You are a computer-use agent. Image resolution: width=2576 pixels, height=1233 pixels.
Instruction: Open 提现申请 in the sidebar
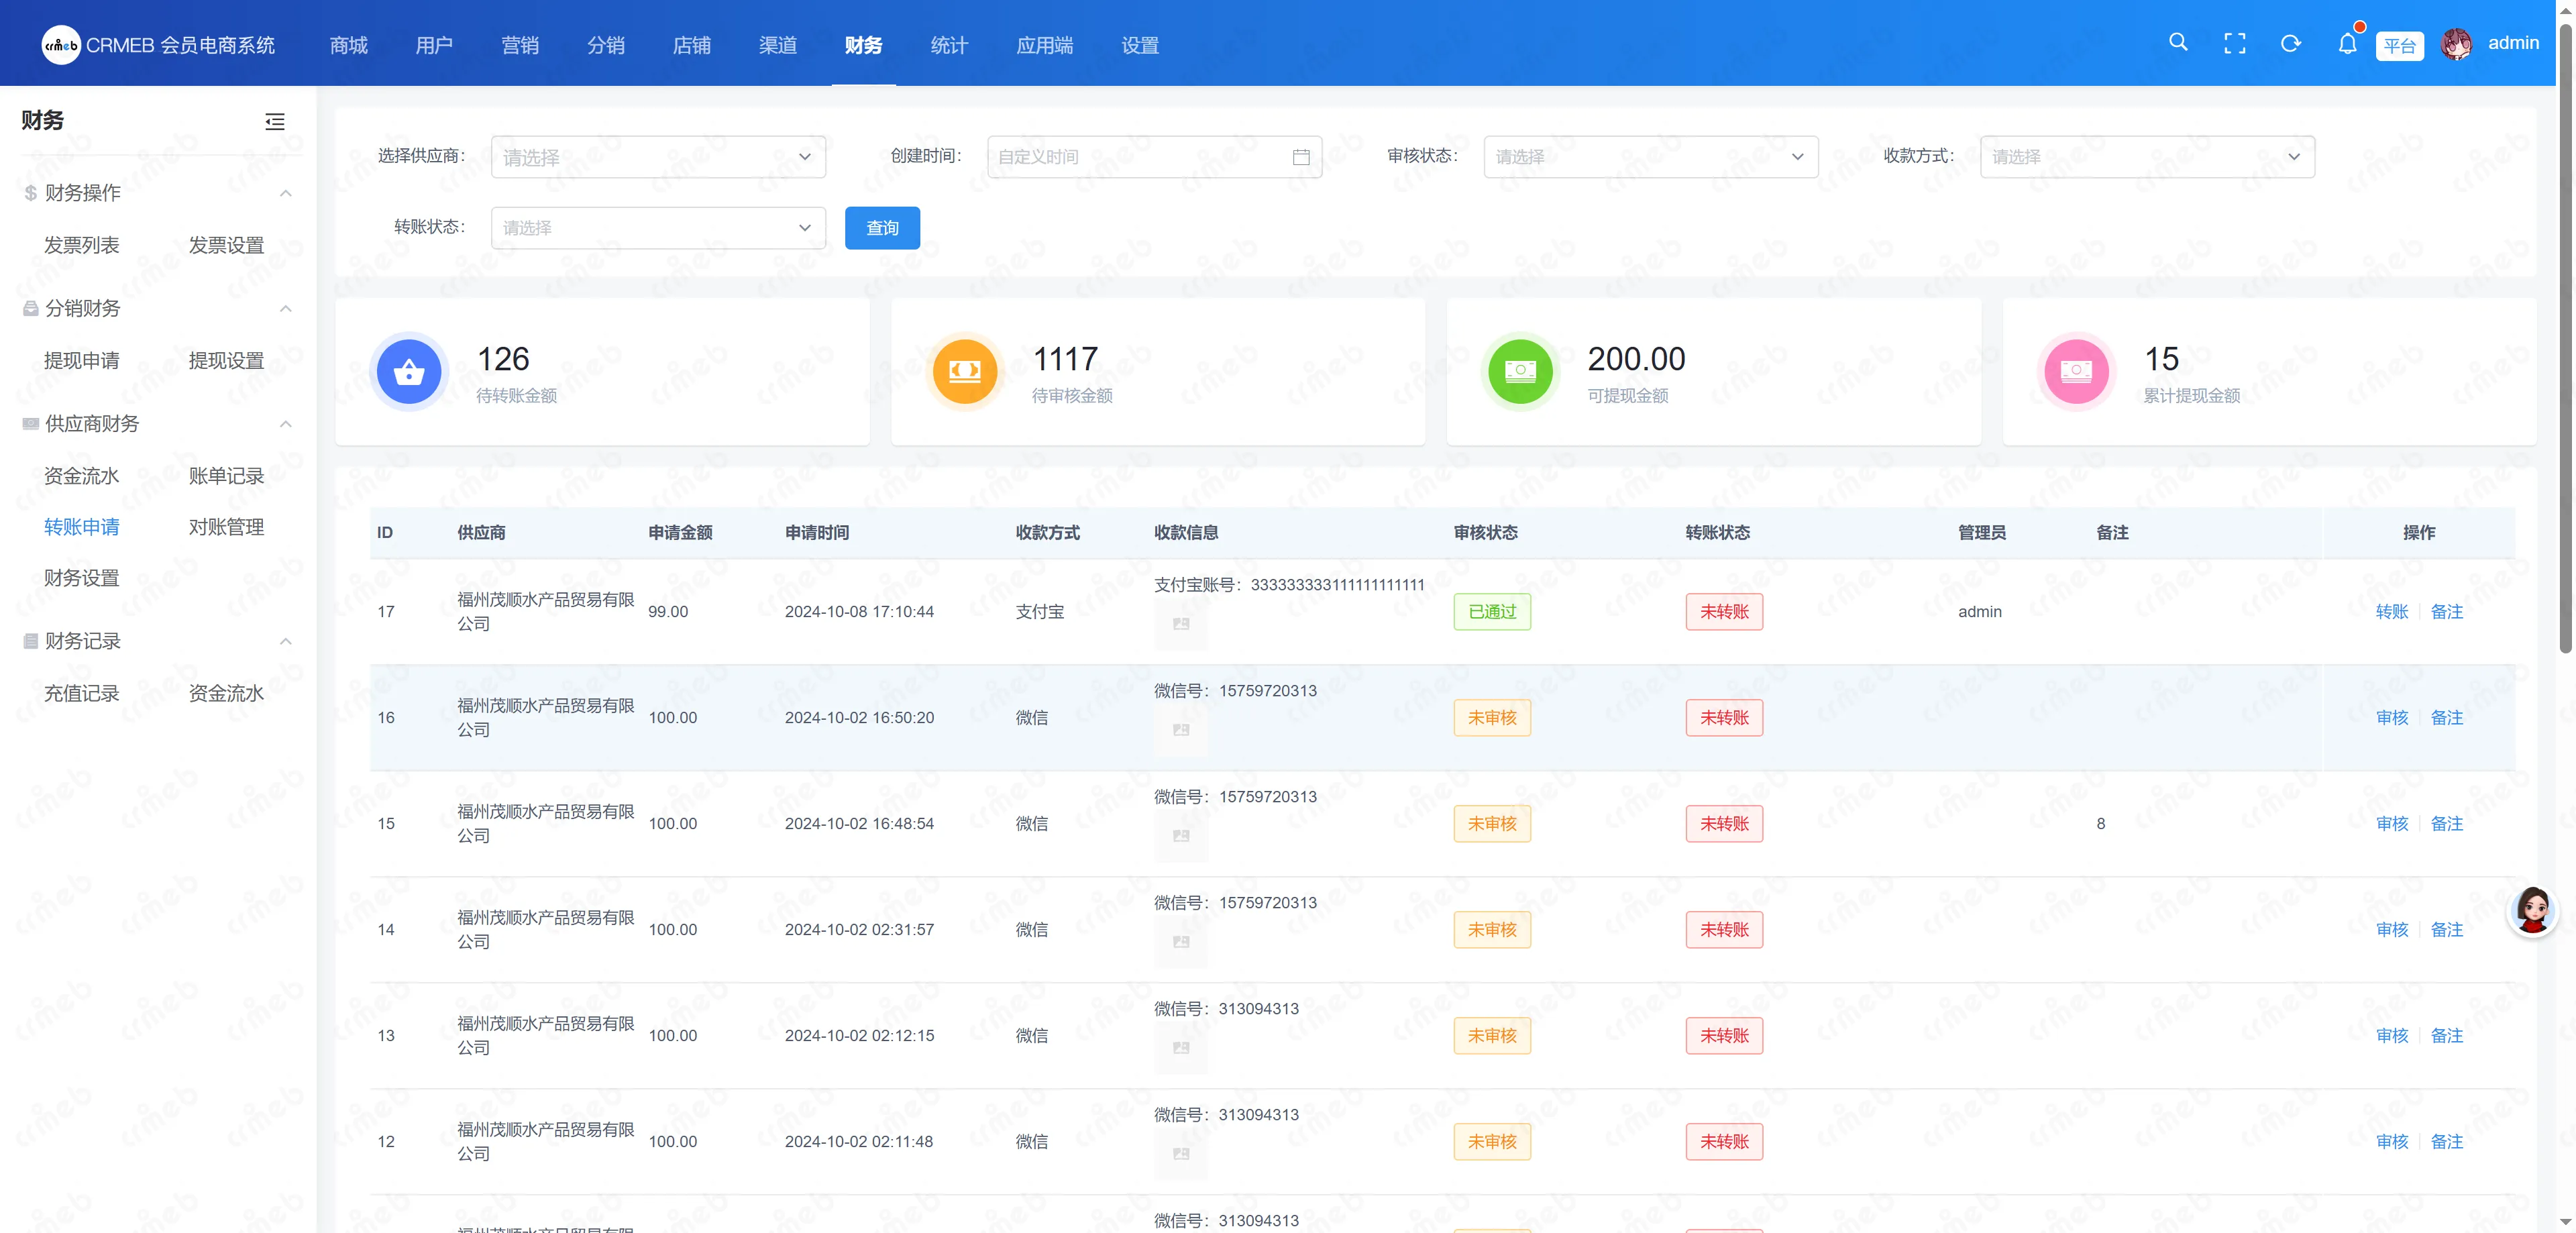(x=82, y=361)
